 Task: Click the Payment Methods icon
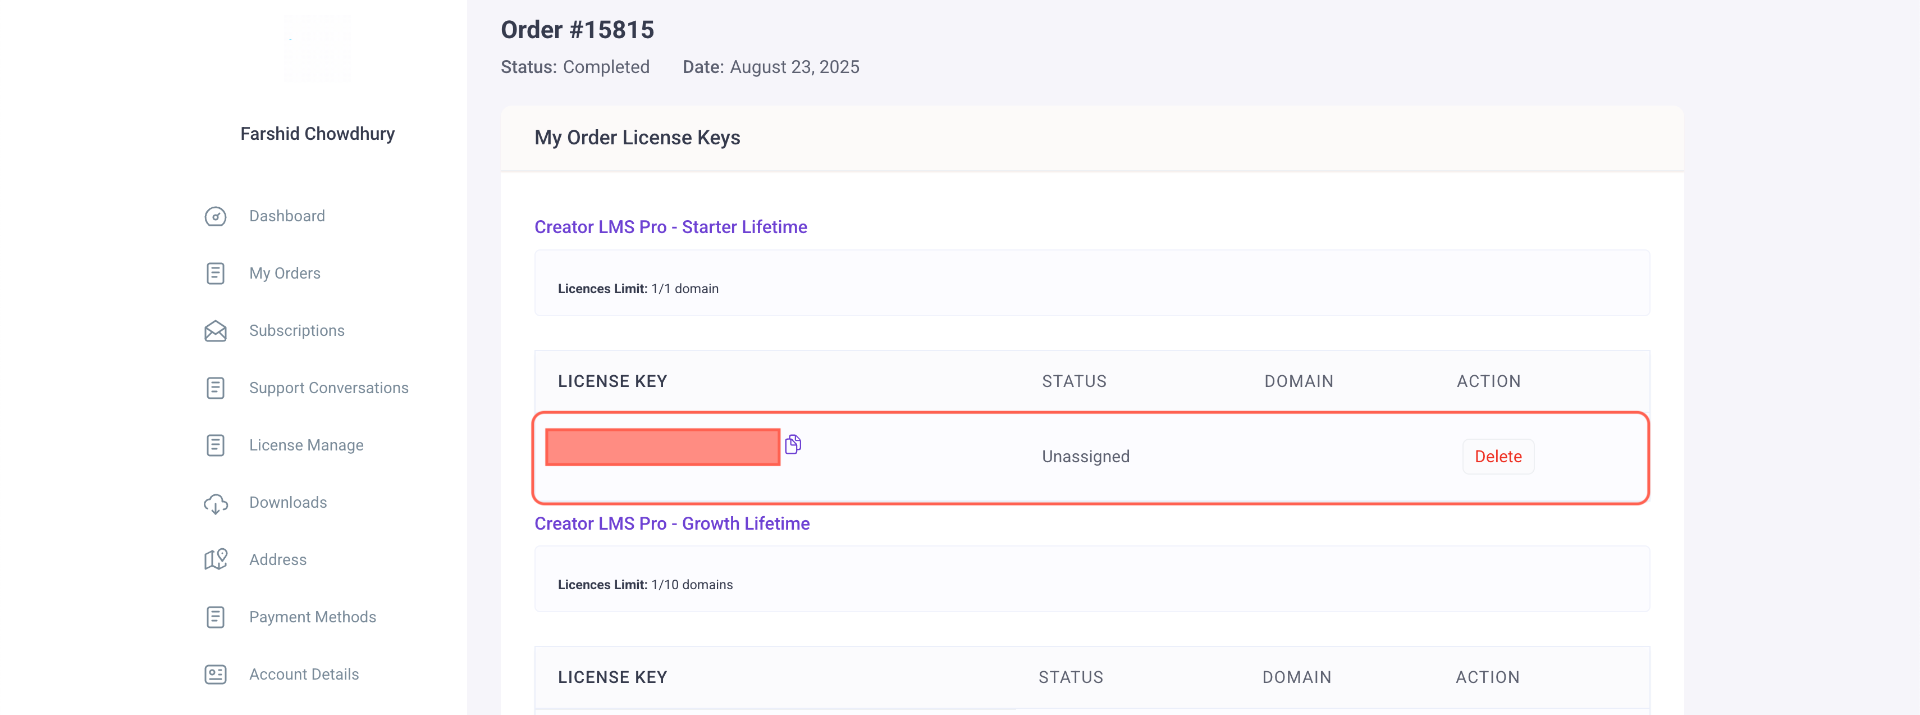[215, 617]
